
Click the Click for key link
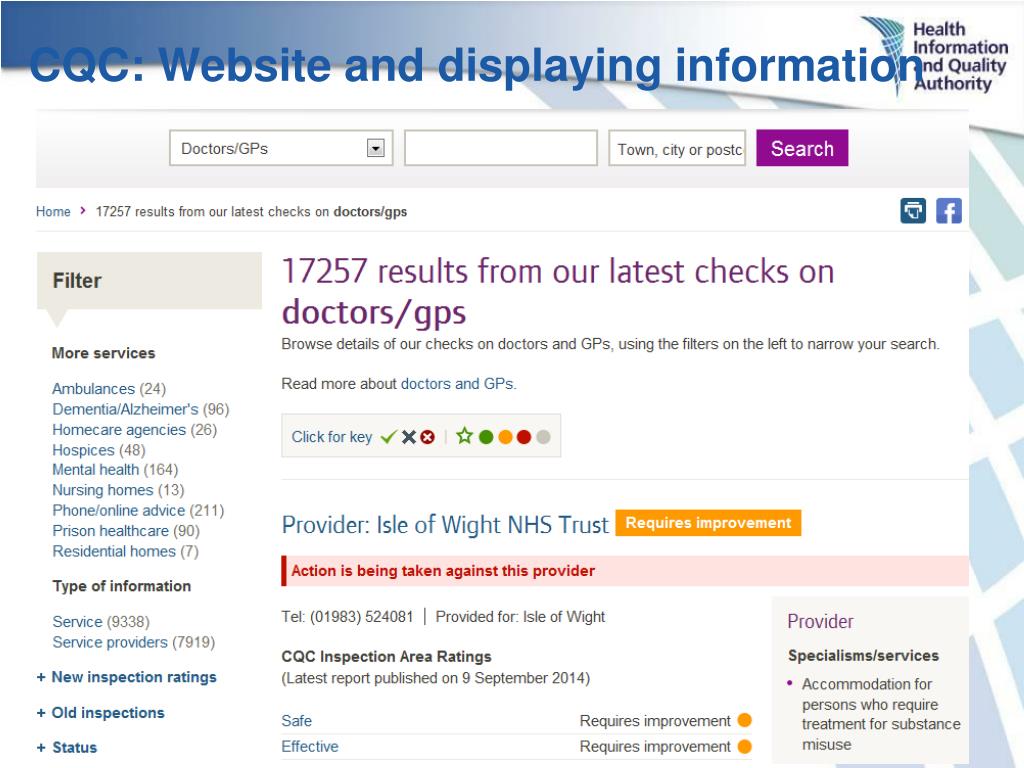coord(332,437)
